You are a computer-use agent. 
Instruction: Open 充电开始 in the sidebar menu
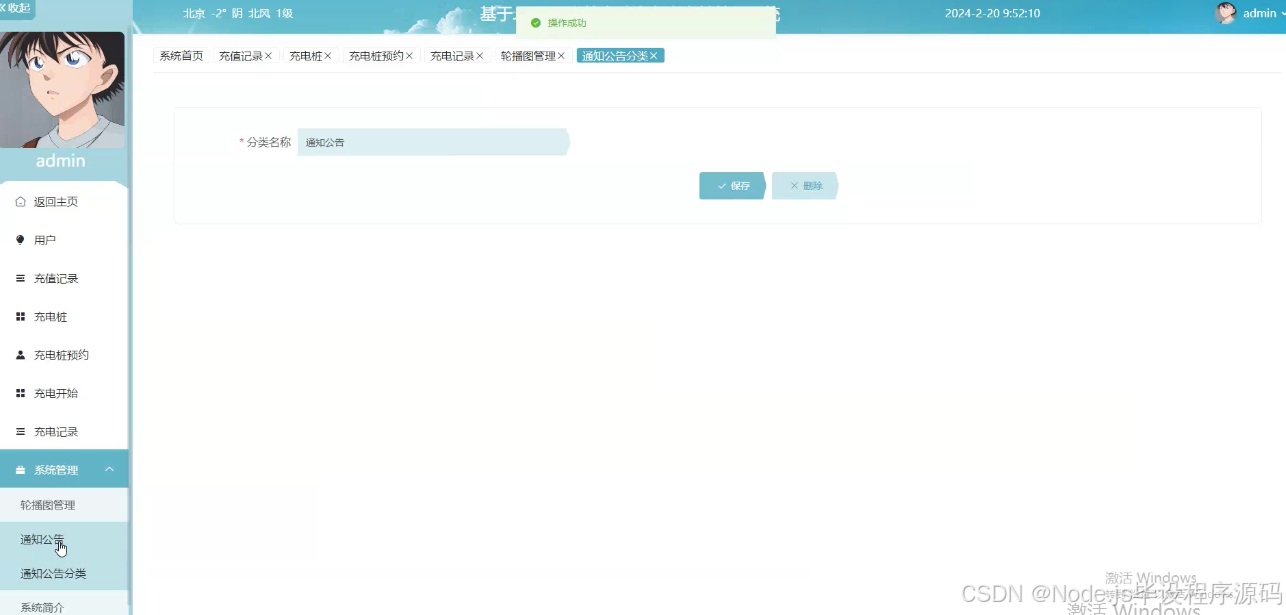[x=64, y=393]
